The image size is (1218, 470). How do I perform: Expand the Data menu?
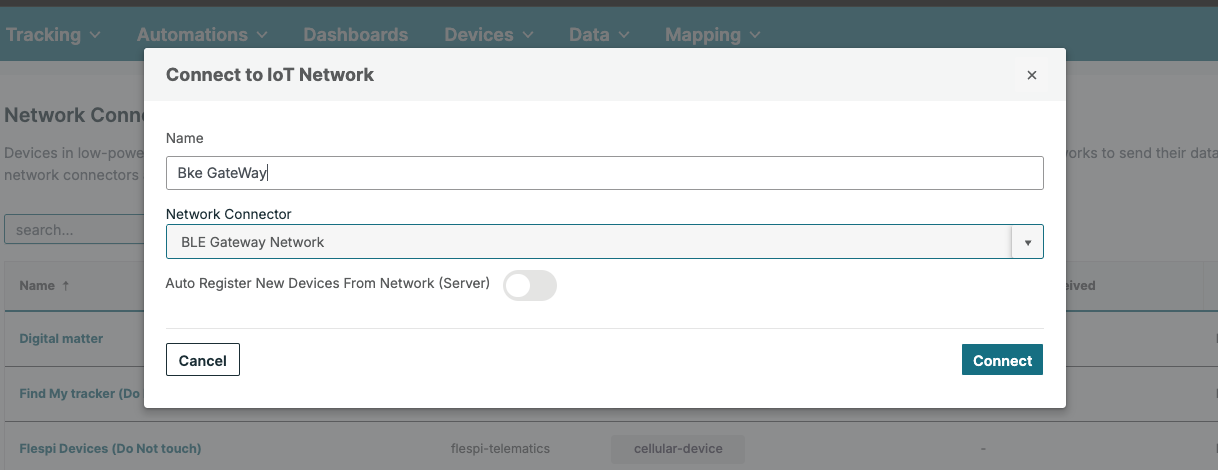(599, 35)
